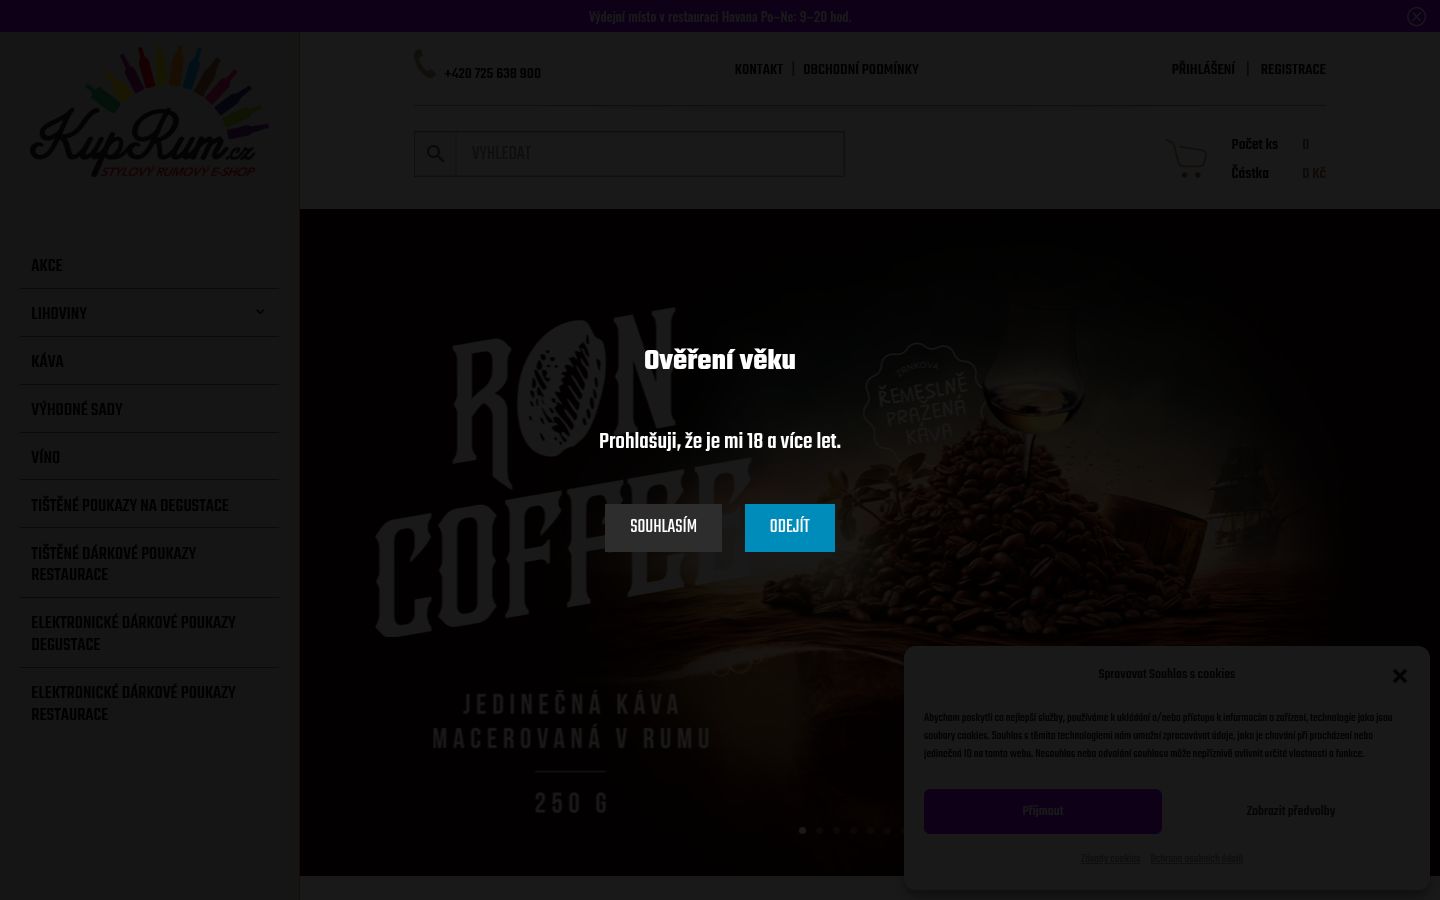Viewport: 1440px width, 900px height.
Task: Open the Akce category
Action: click(x=46, y=266)
